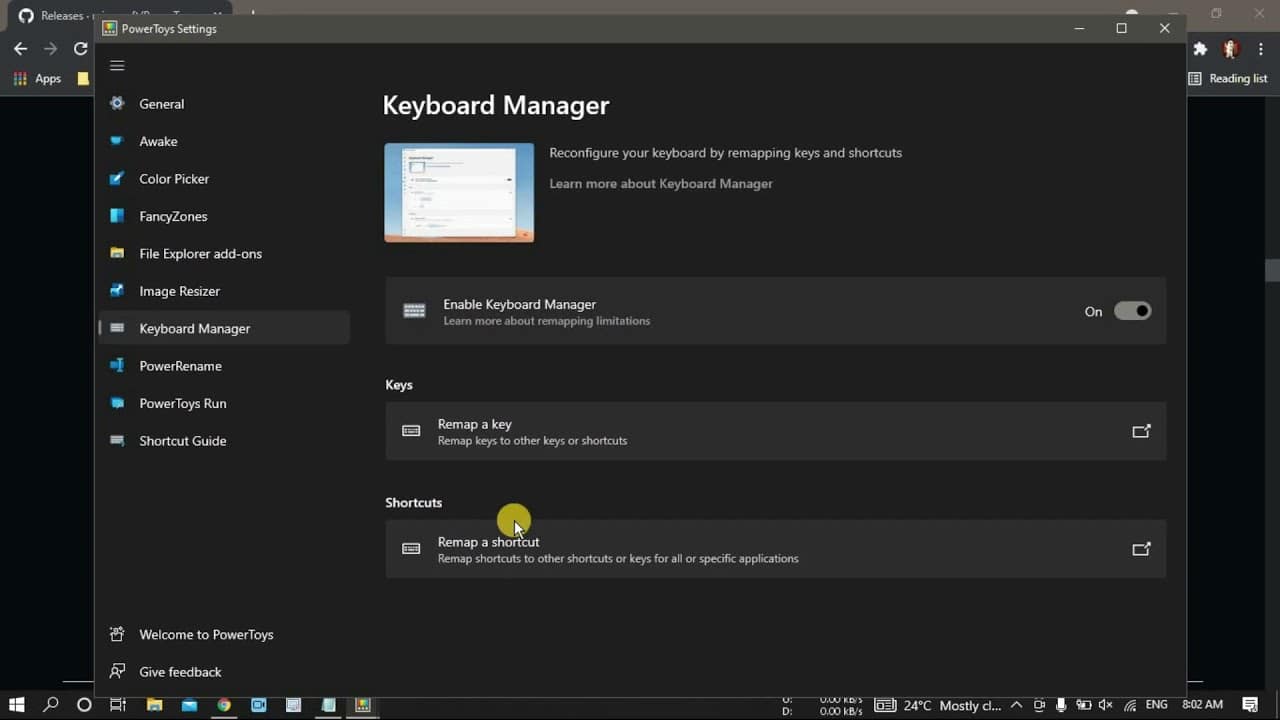Click the General gear icon in sidebar
The image size is (1280, 720).
click(x=118, y=104)
